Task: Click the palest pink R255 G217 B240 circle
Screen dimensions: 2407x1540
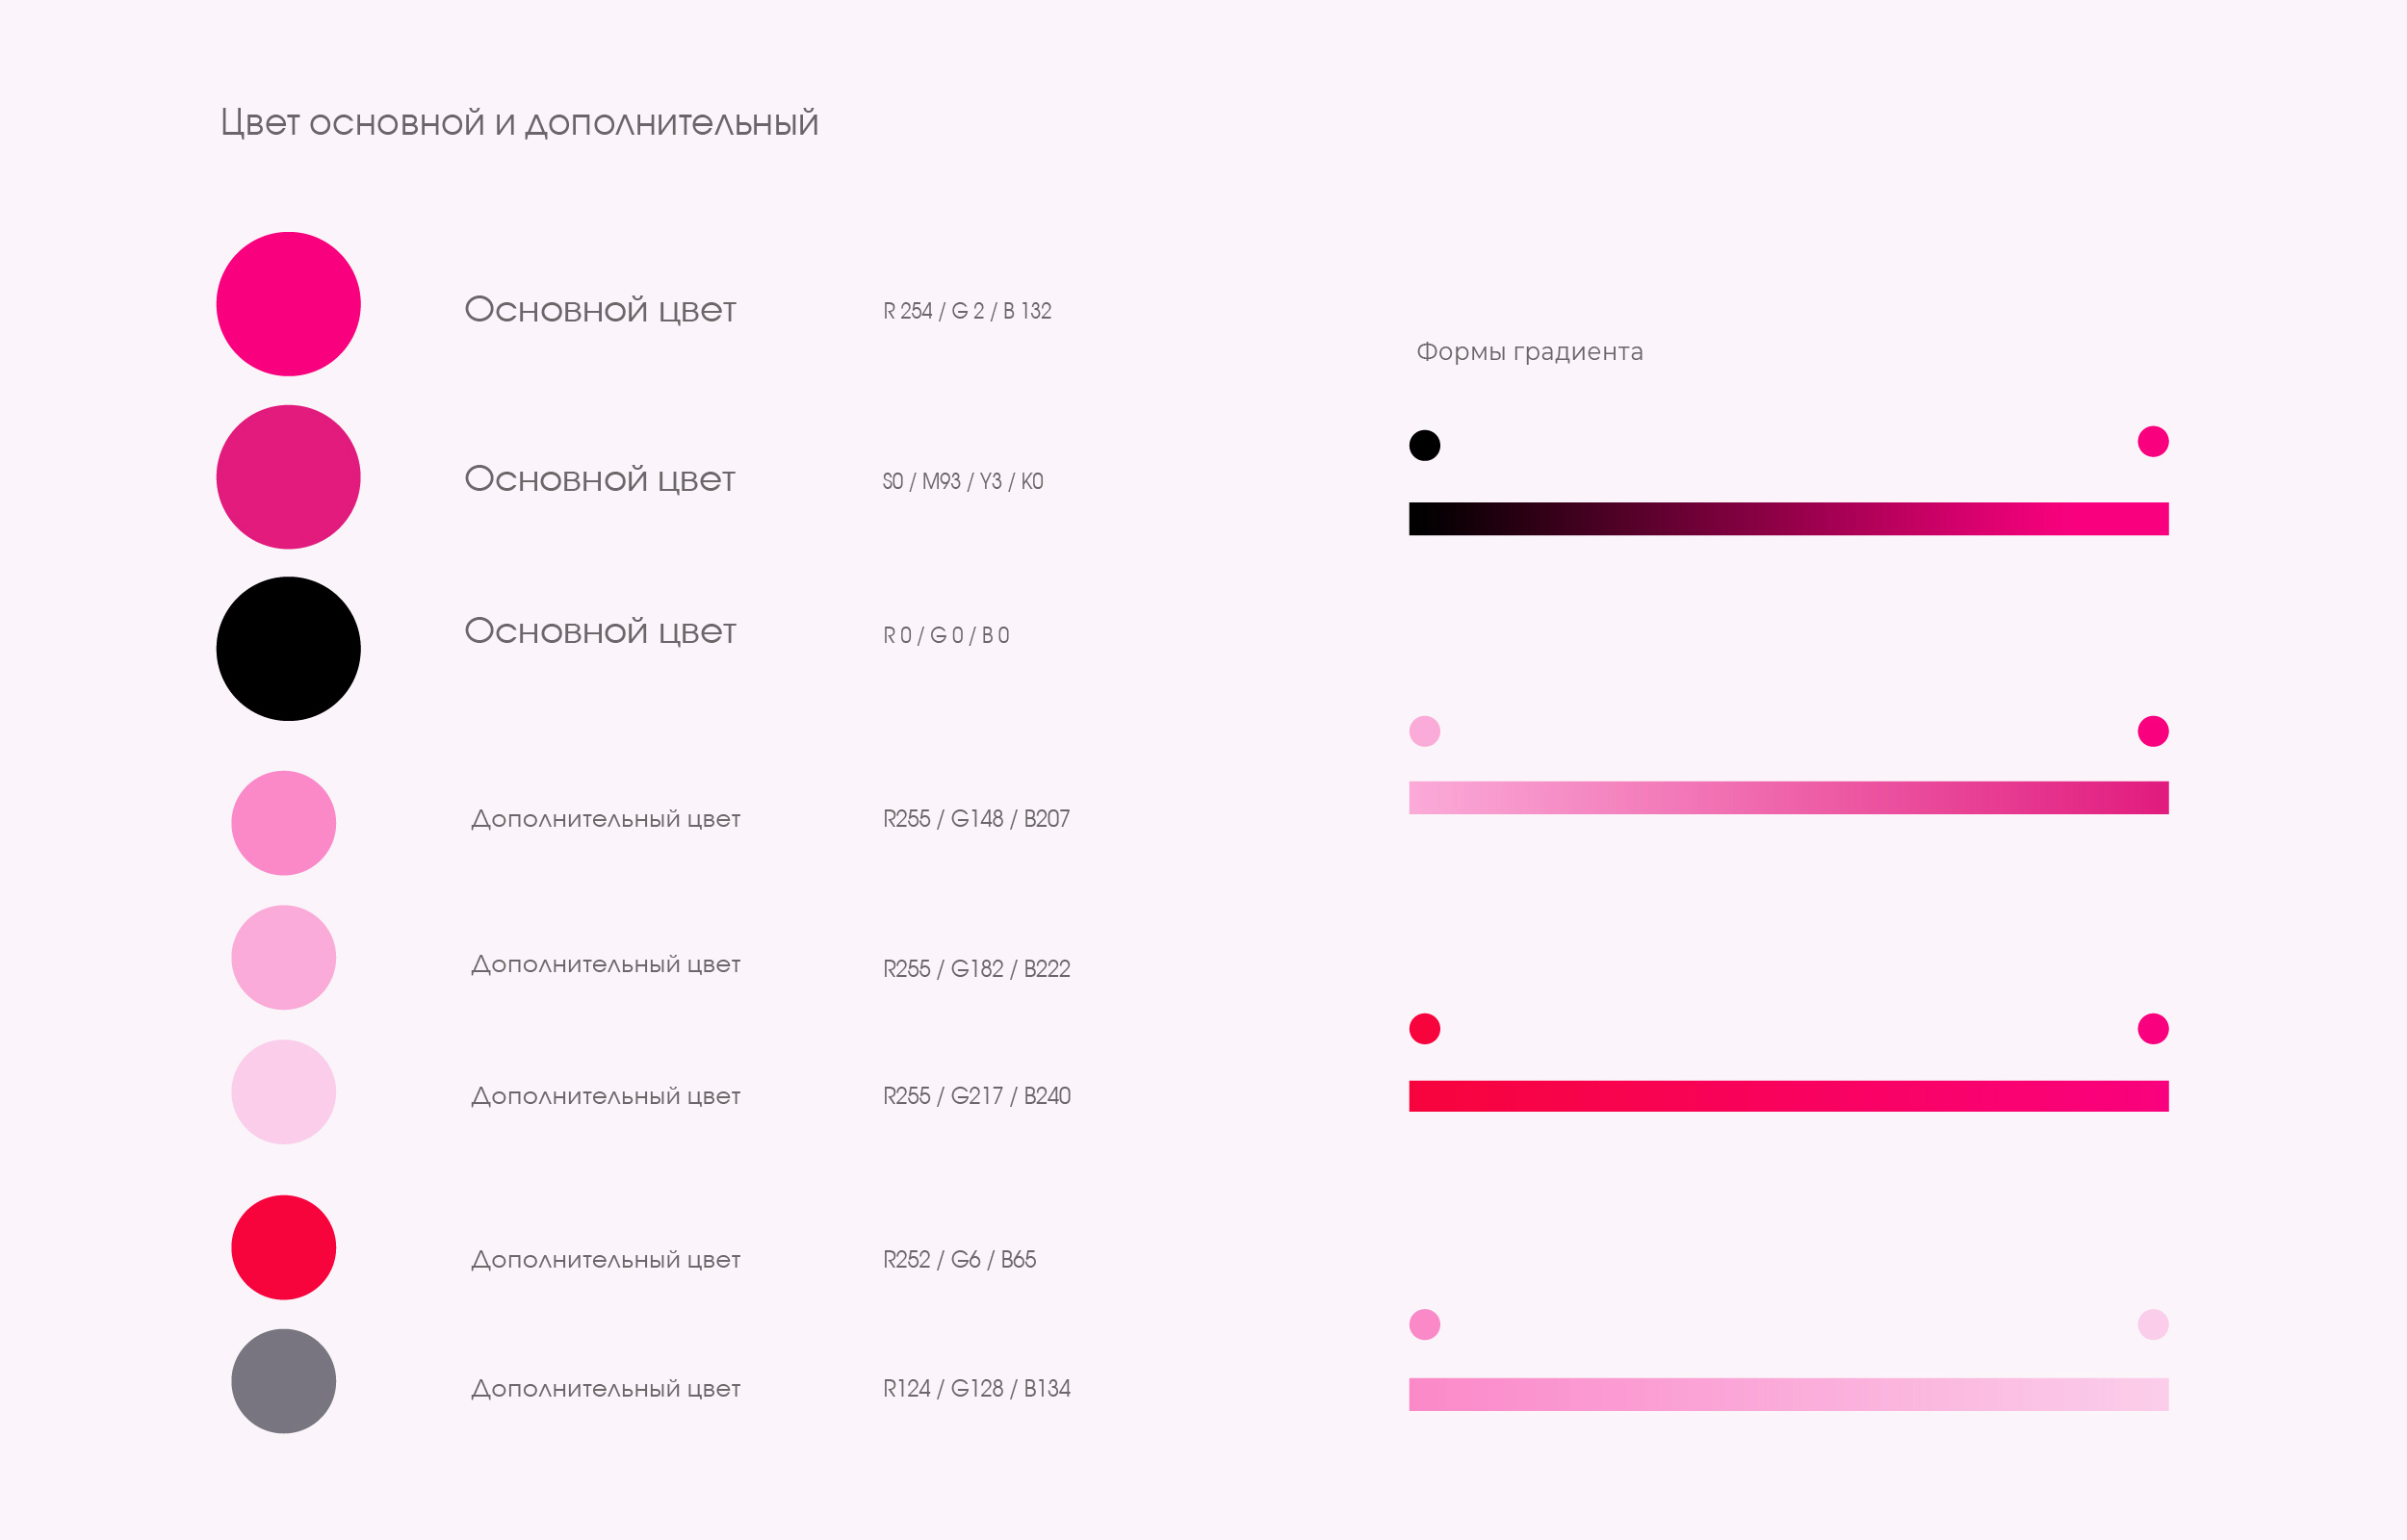Action: [283, 1092]
